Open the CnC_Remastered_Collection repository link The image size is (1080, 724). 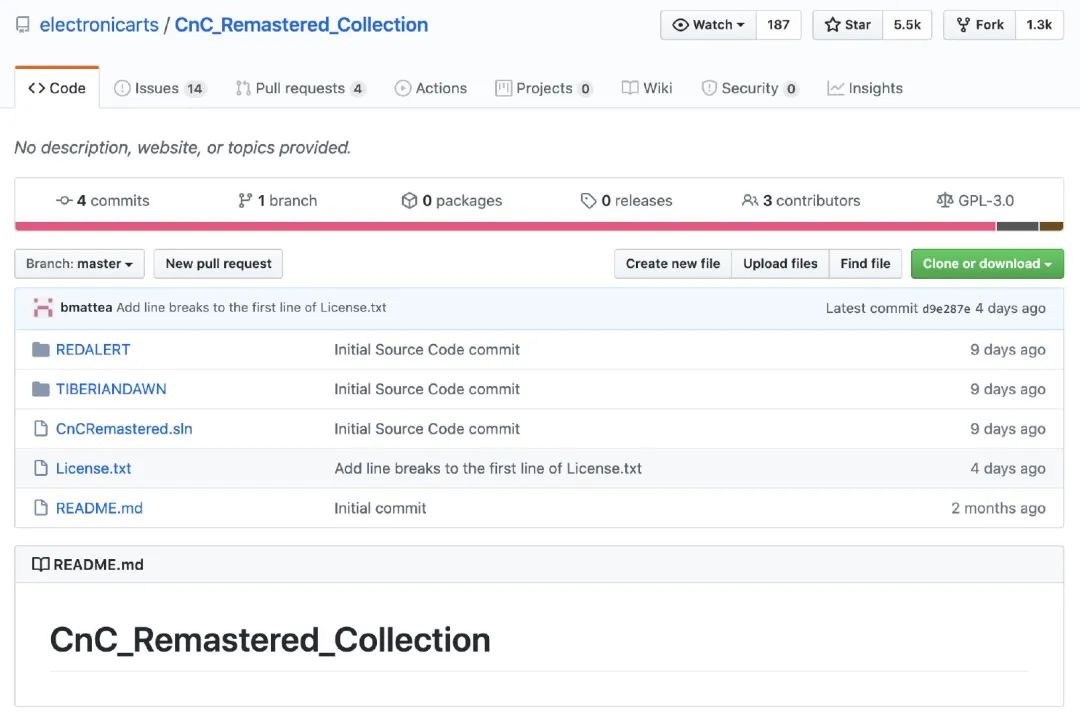301,25
